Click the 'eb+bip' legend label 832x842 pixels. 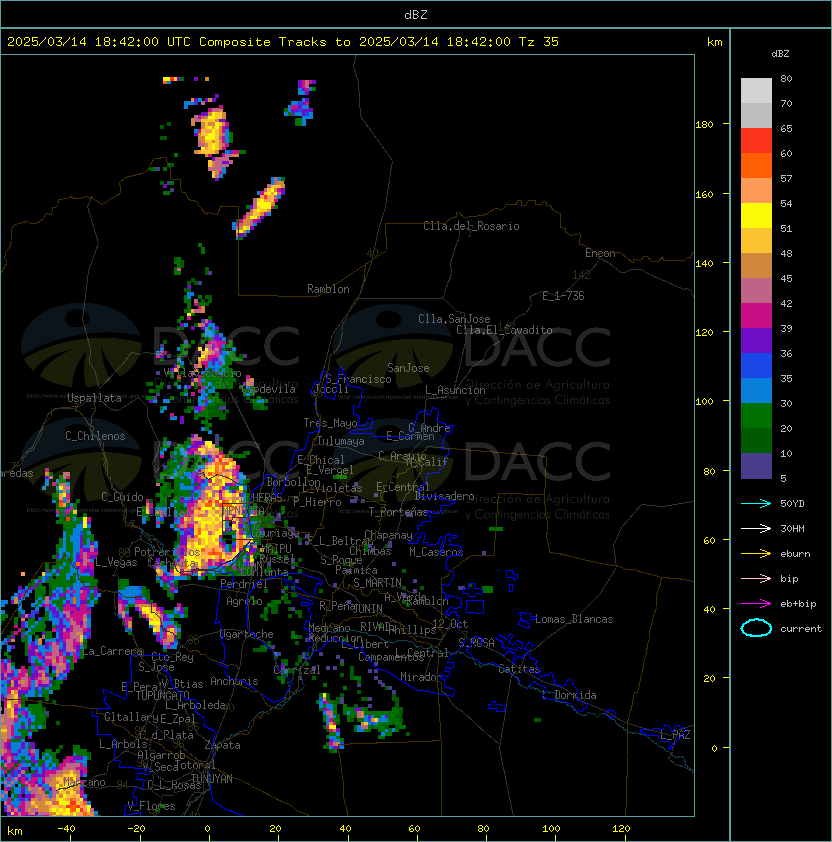click(798, 604)
